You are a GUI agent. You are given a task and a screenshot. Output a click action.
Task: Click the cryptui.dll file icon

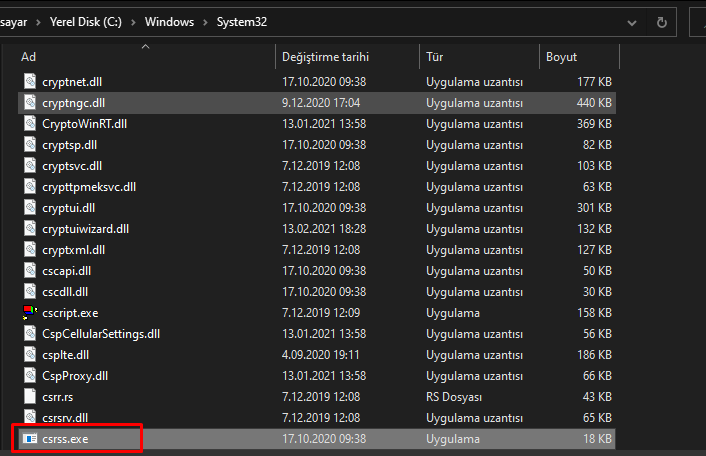click(x=30, y=208)
